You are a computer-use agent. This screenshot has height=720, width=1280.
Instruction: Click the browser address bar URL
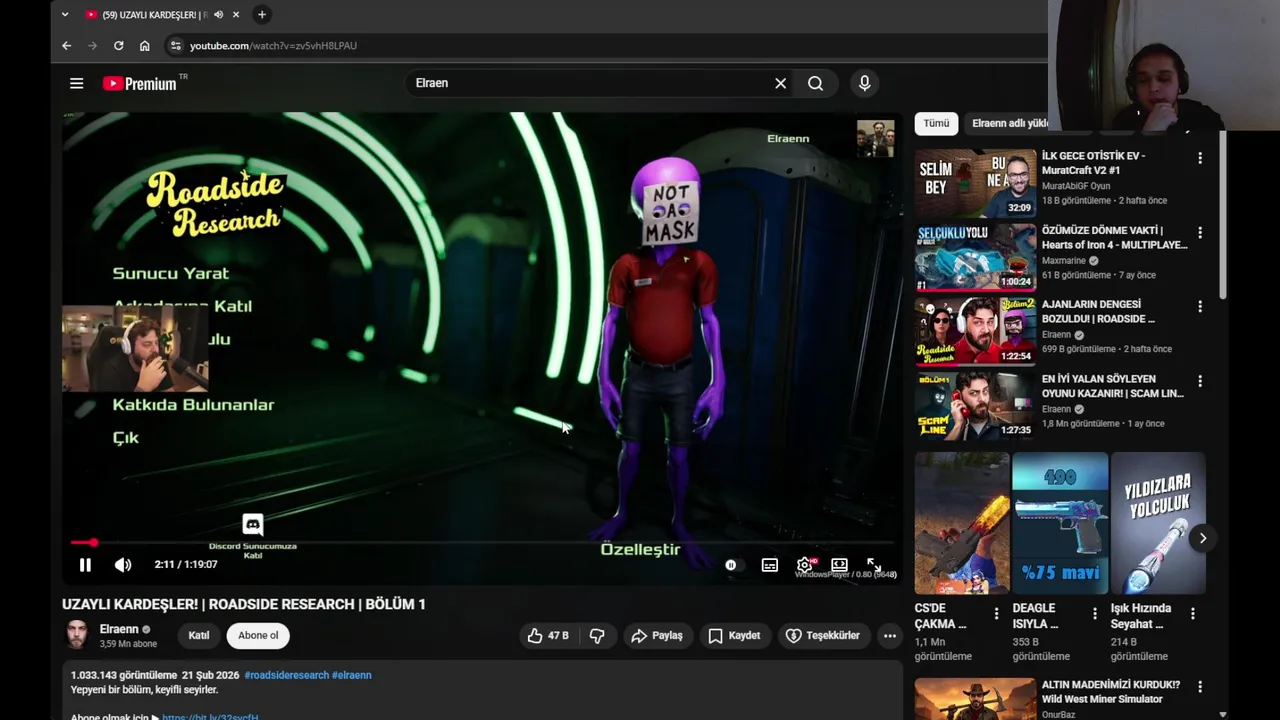(x=273, y=46)
